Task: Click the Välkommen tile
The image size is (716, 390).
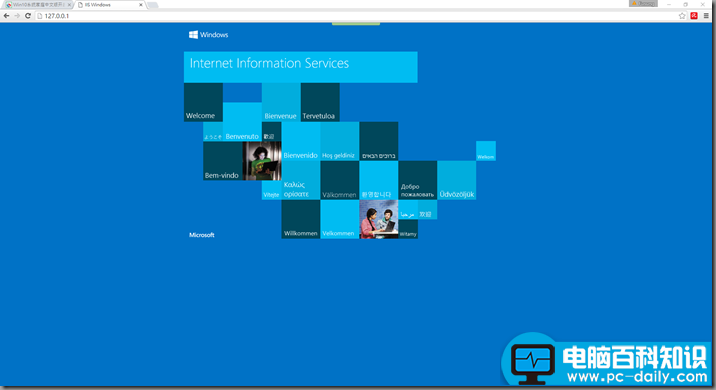Action: (x=340, y=180)
